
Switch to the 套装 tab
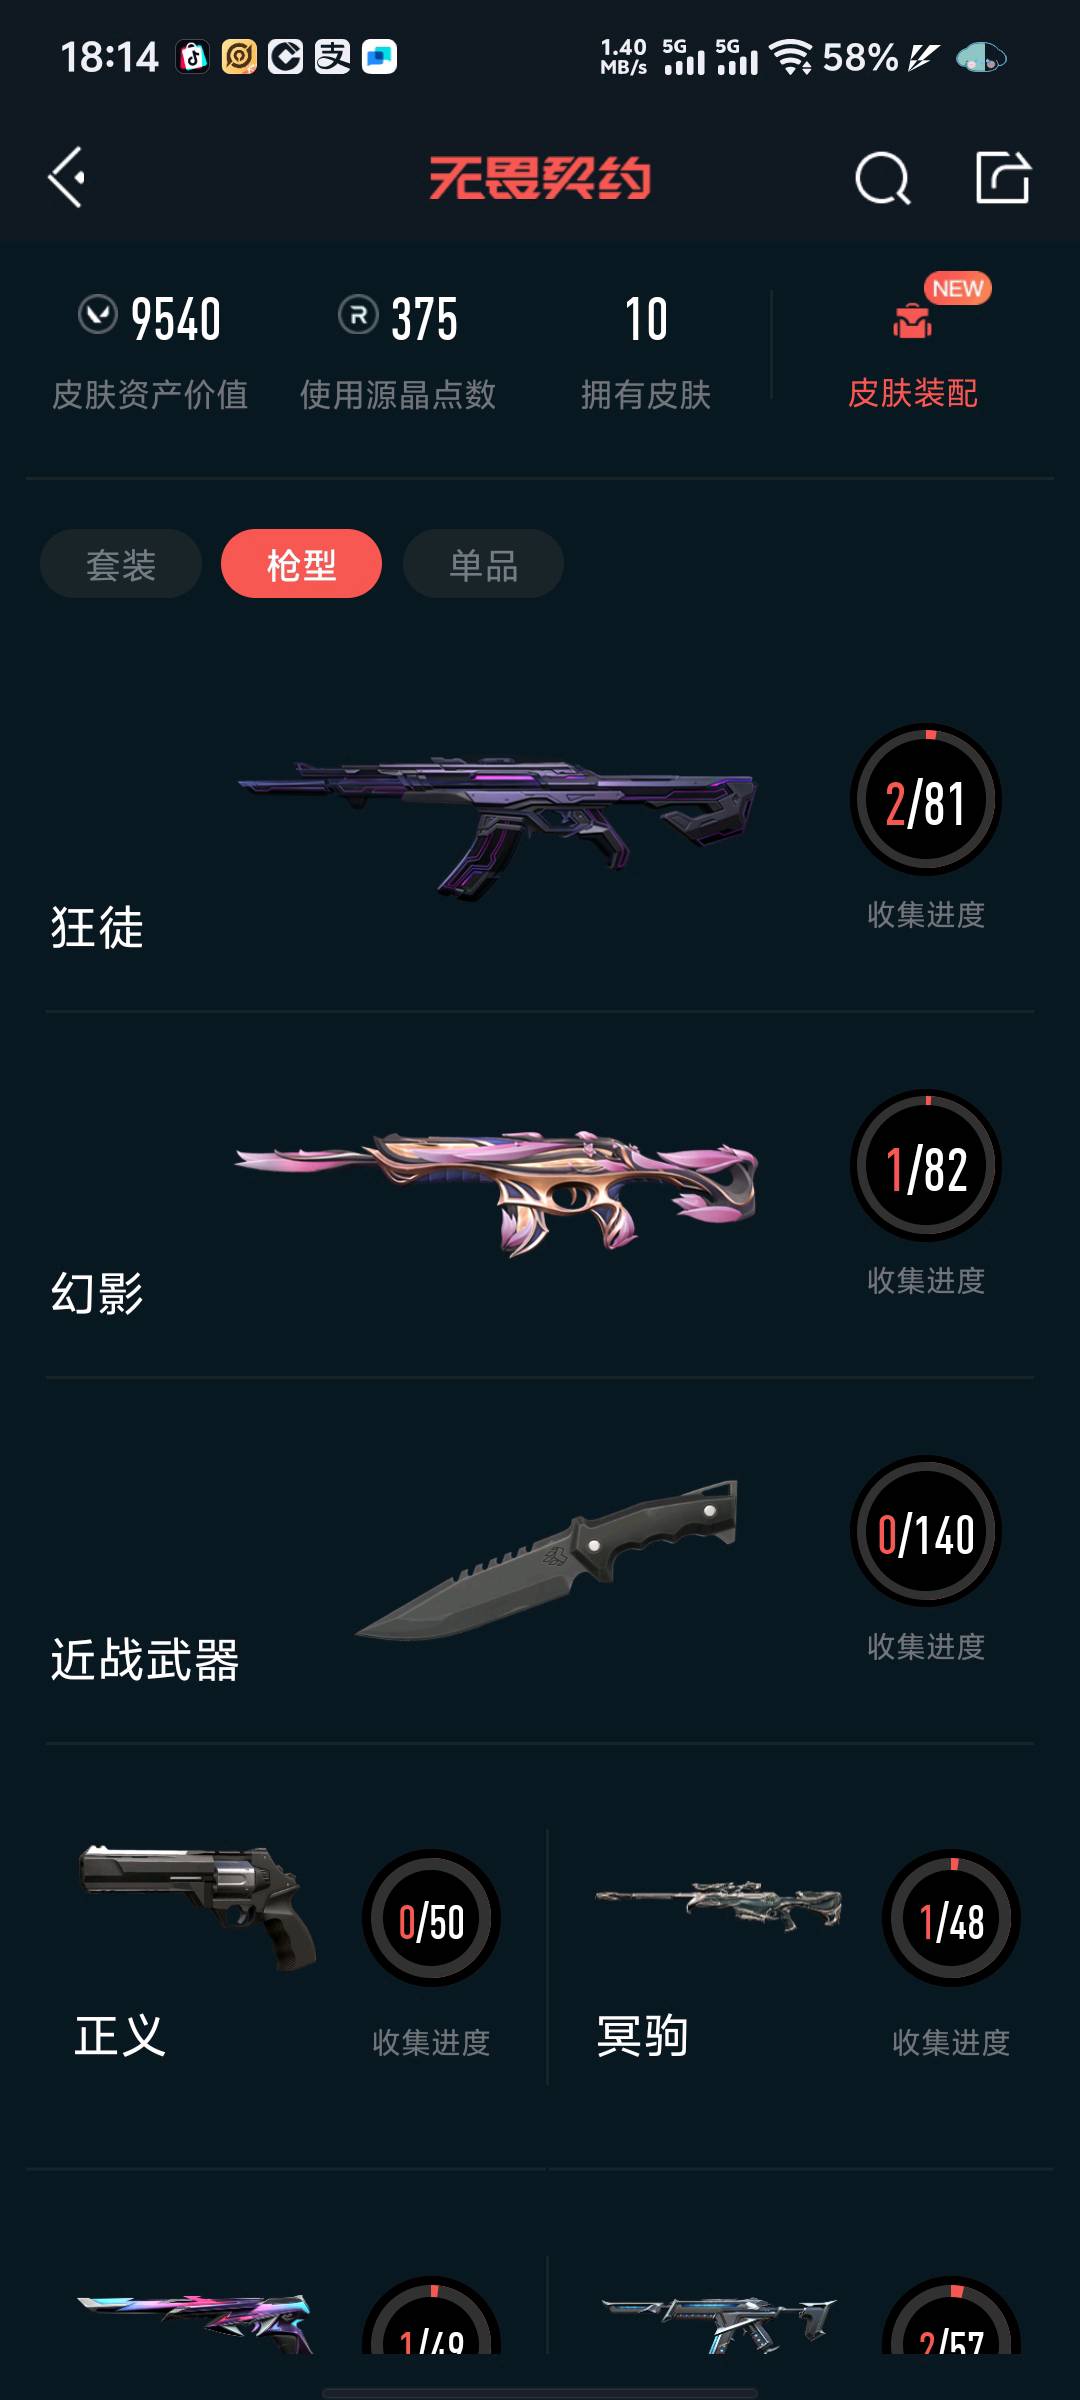click(x=121, y=564)
